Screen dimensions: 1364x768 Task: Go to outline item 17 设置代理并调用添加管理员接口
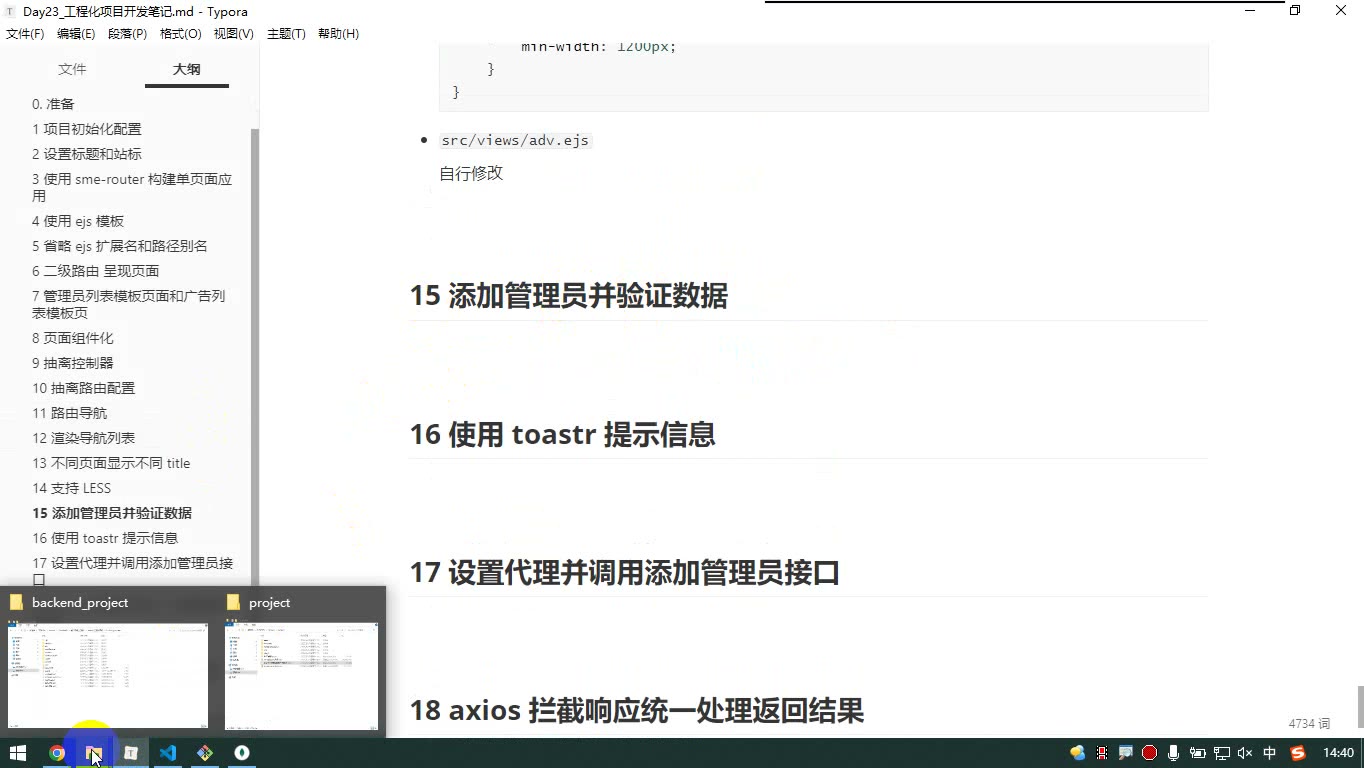(132, 571)
